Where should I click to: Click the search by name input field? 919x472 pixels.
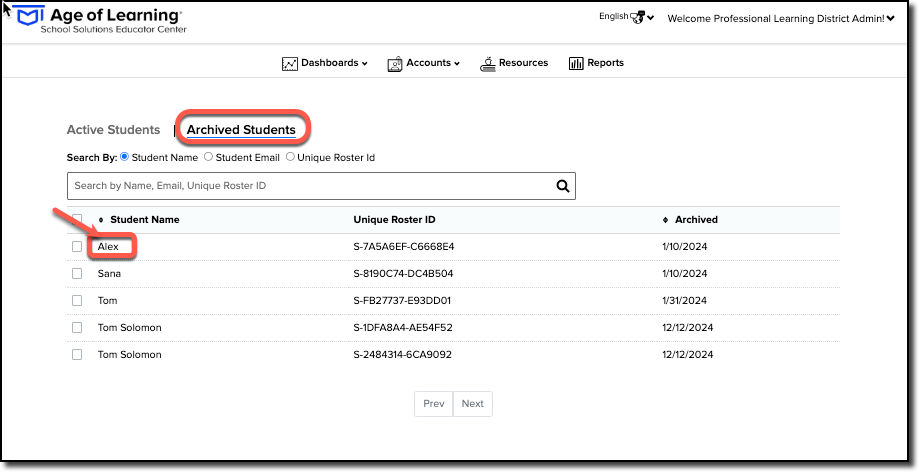point(321,186)
